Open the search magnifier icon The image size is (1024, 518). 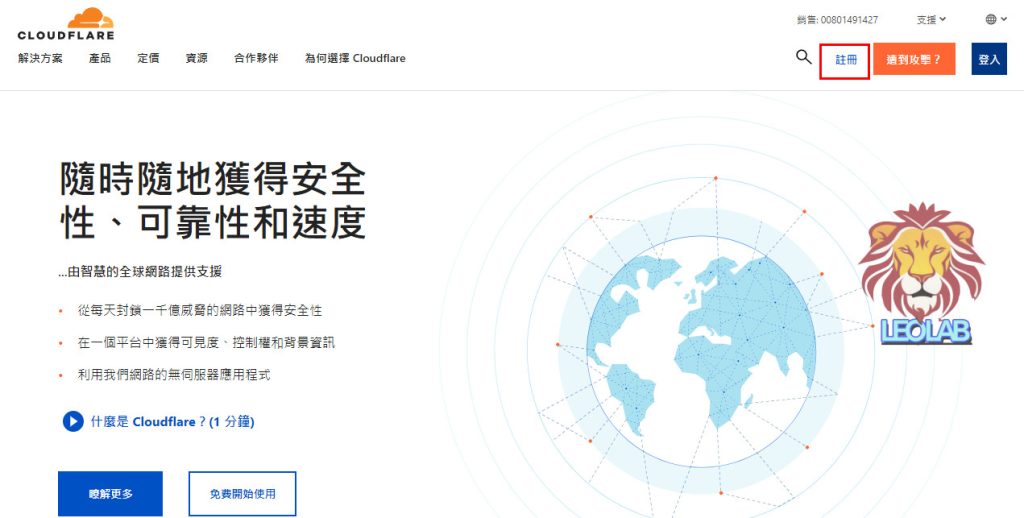click(803, 57)
